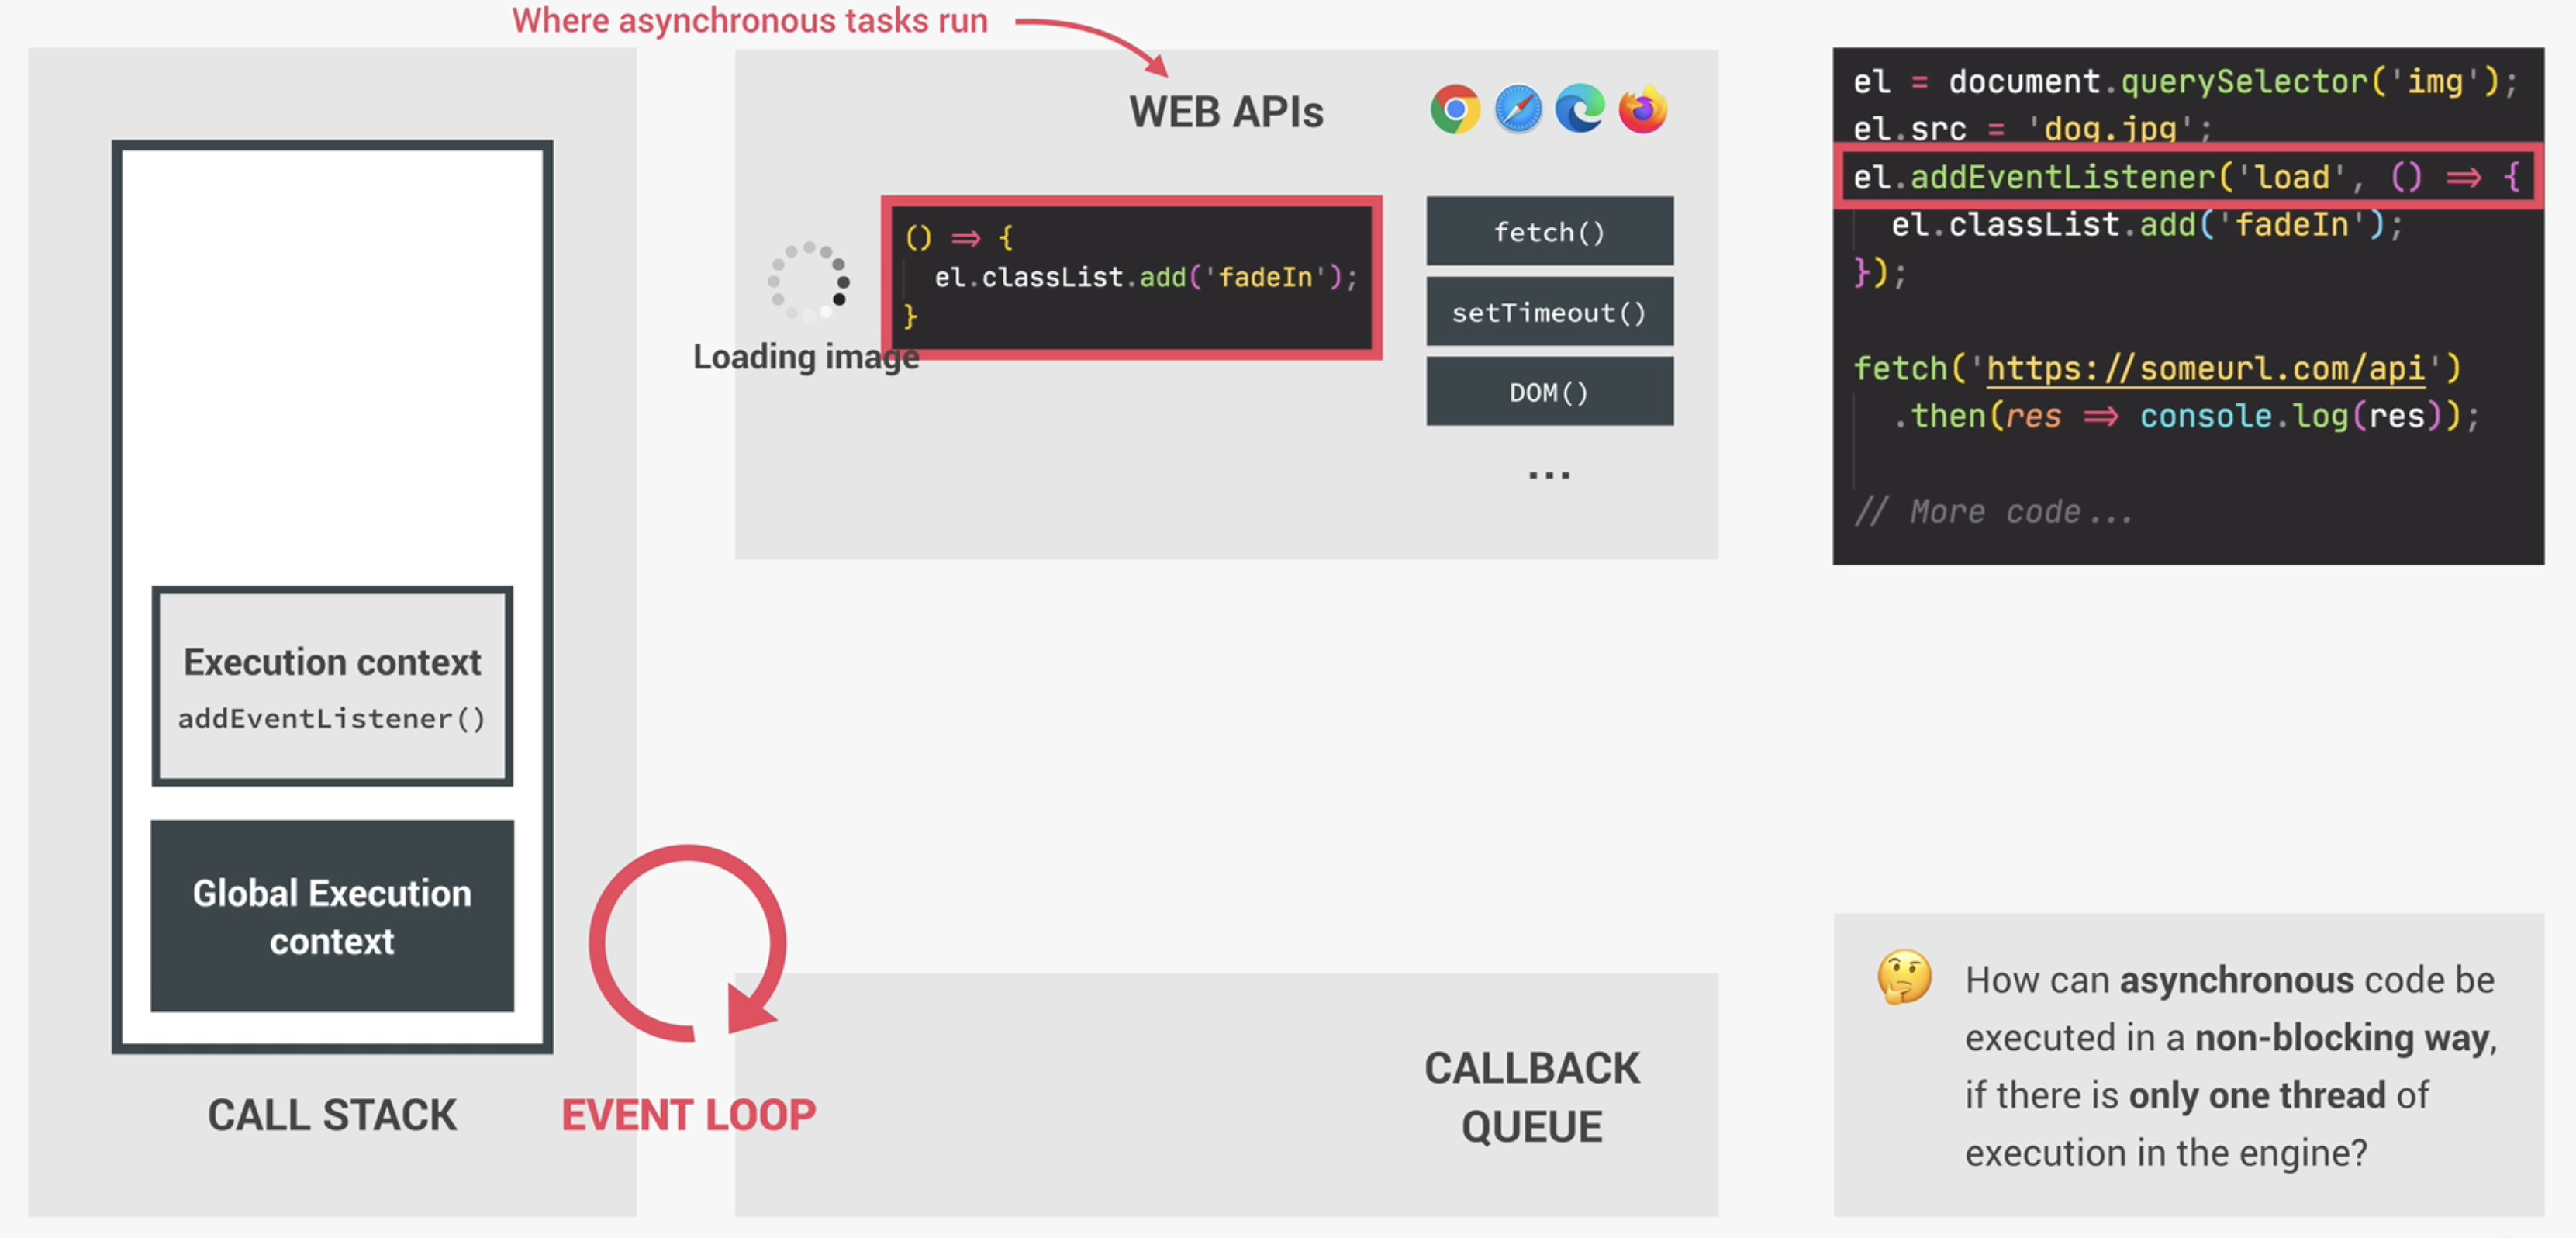Click the three dots below DOM()
The height and width of the screenshot is (1238, 2576).
tap(1549, 475)
